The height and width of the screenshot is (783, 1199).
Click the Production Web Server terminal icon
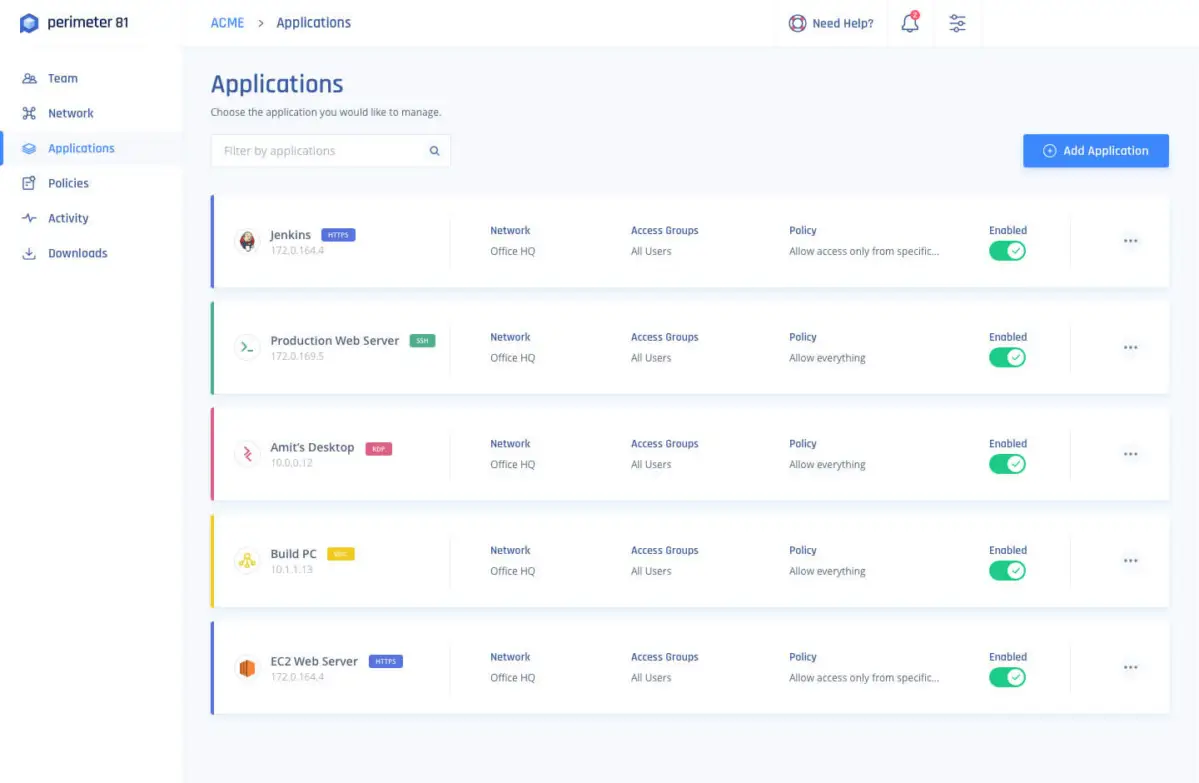246,347
